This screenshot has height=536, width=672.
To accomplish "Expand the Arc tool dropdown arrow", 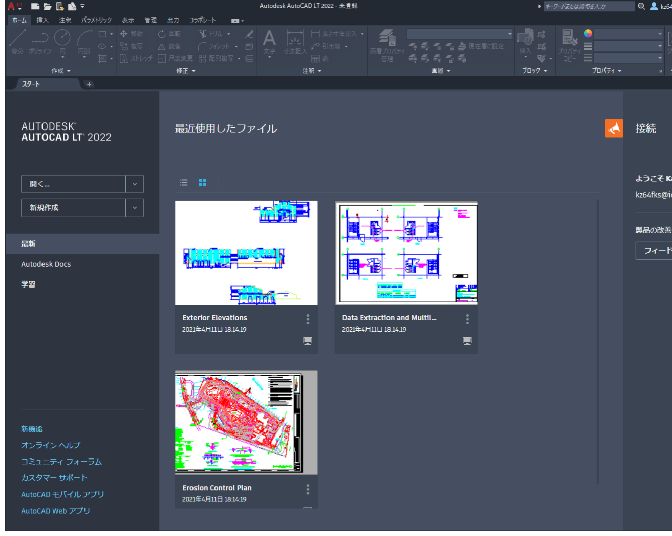I will [x=84, y=57].
